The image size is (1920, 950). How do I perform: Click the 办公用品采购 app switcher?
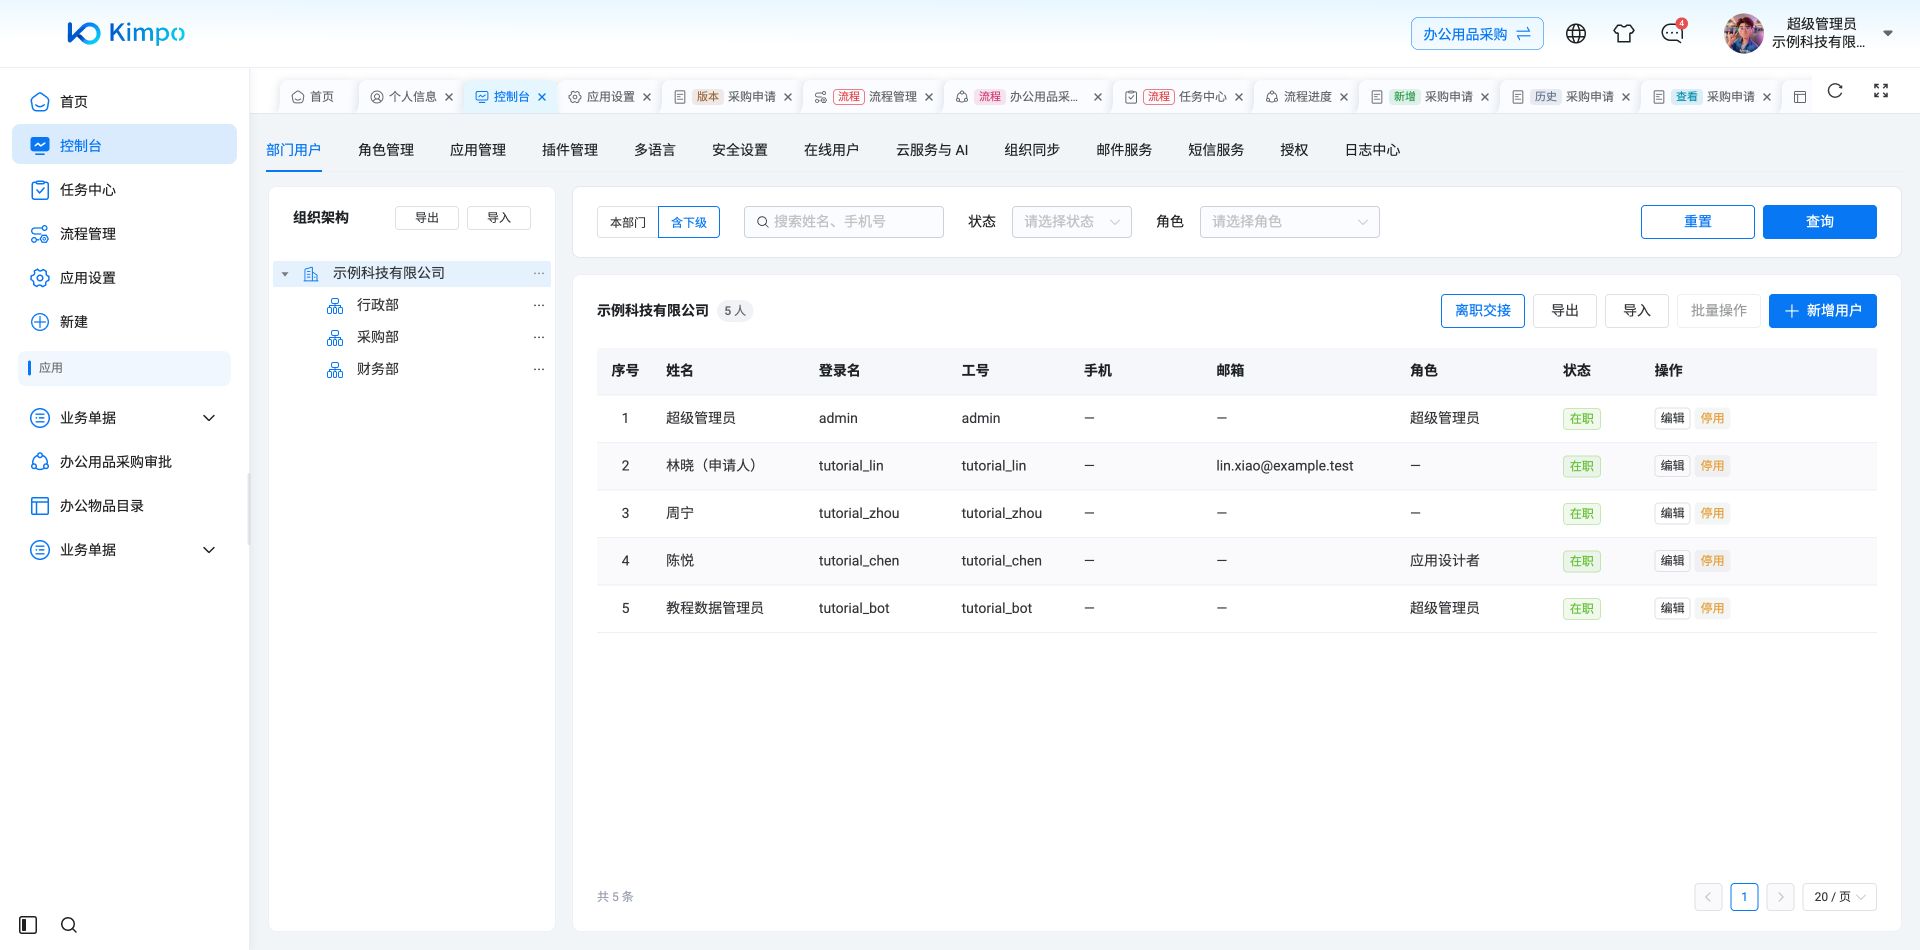(1476, 34)
